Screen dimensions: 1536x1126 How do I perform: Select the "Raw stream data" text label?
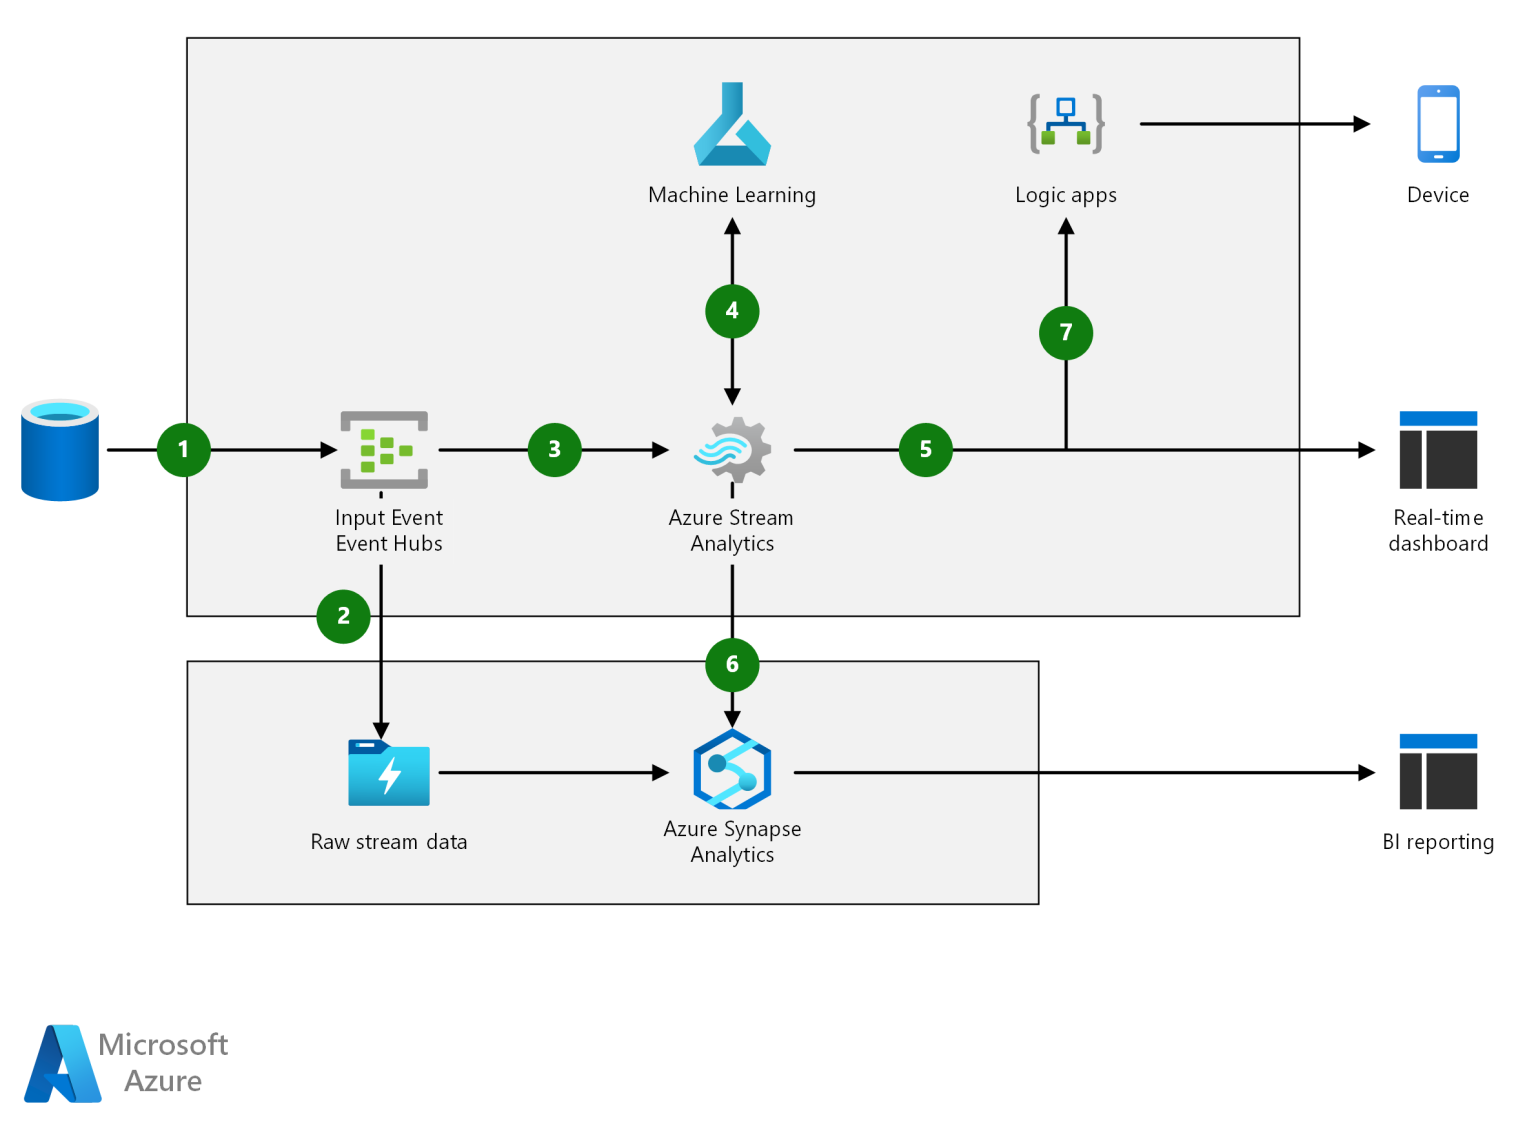point(389,842)
